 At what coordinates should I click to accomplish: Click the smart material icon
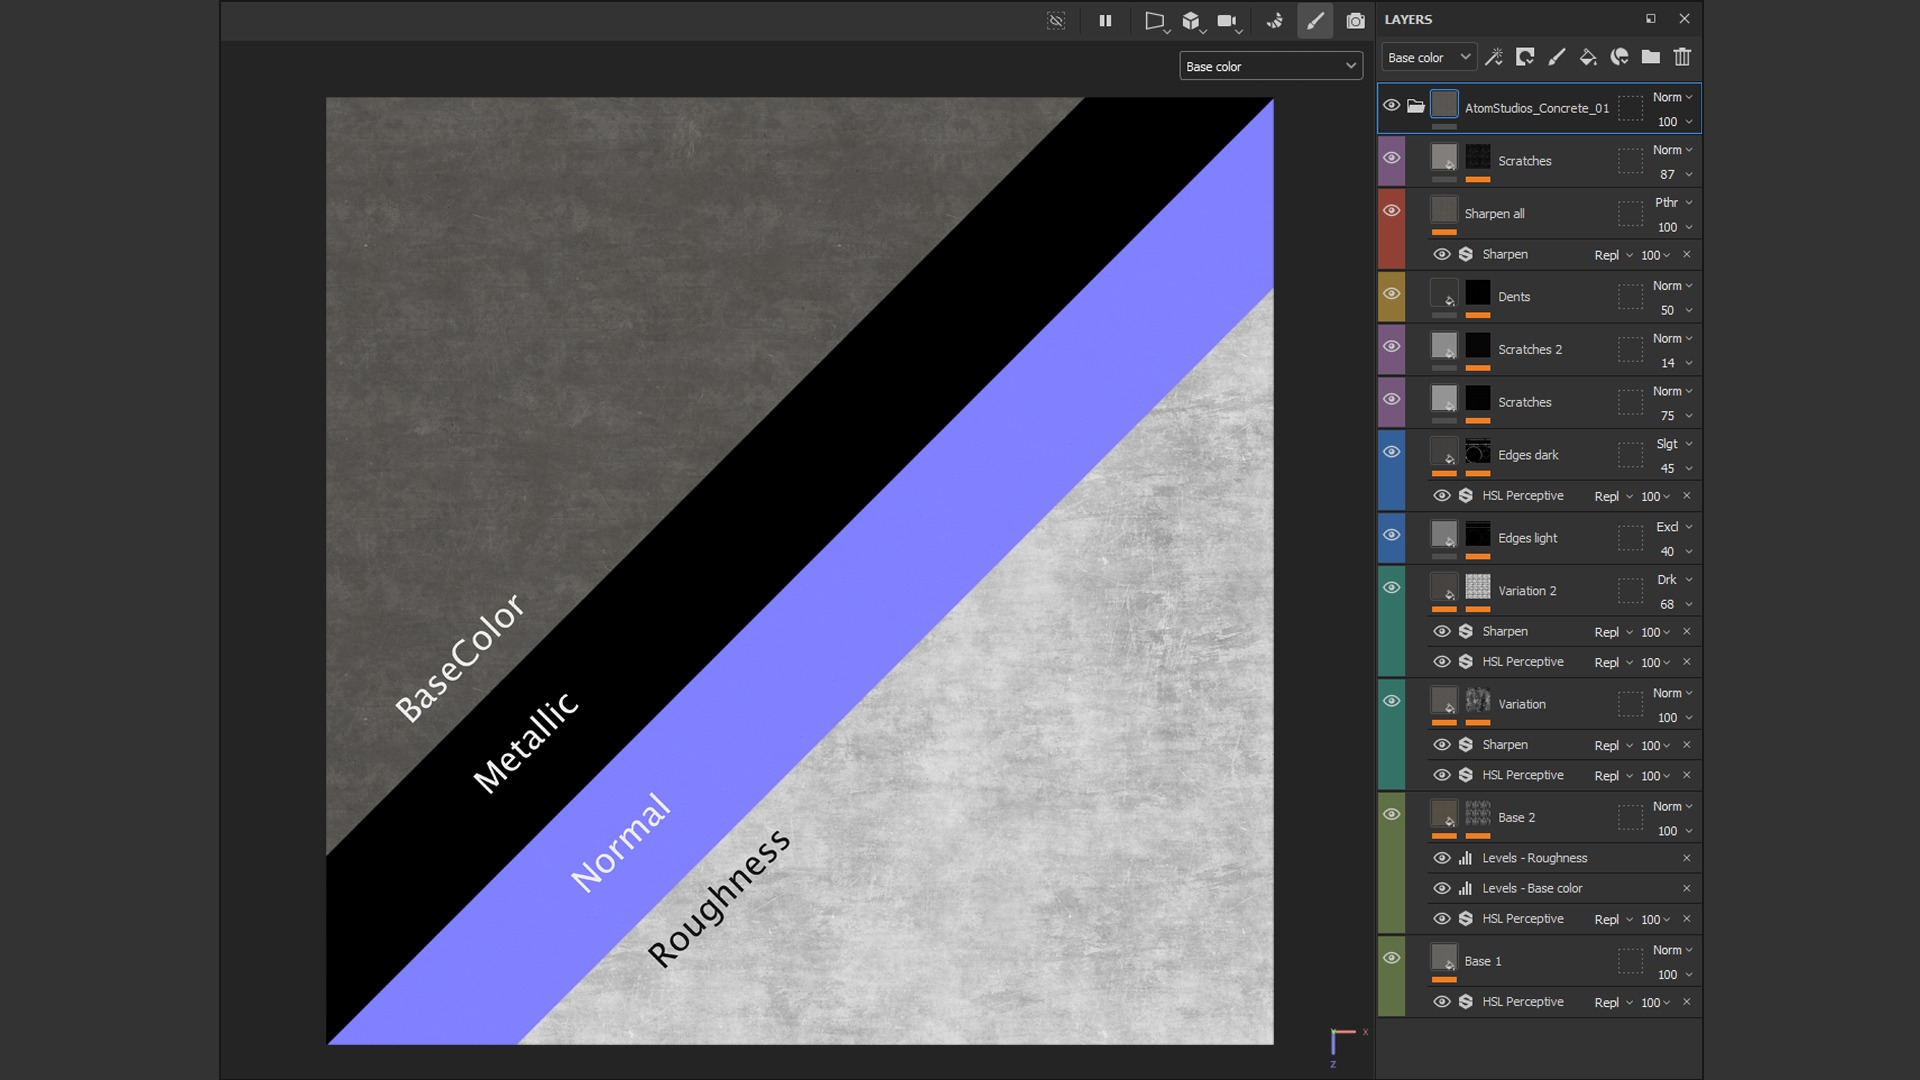click(x=1620, y=57)
